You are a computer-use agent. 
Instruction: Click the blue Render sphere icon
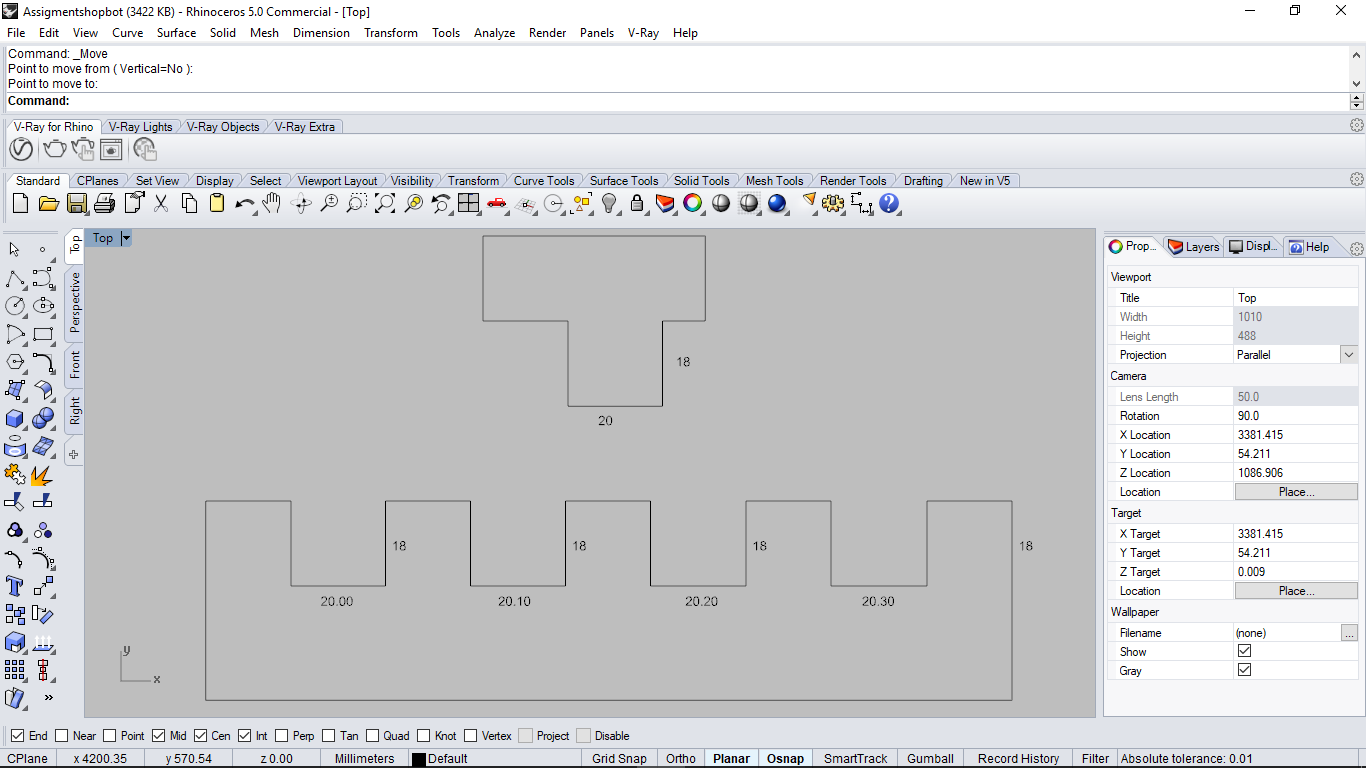click(x=777, y=204)
